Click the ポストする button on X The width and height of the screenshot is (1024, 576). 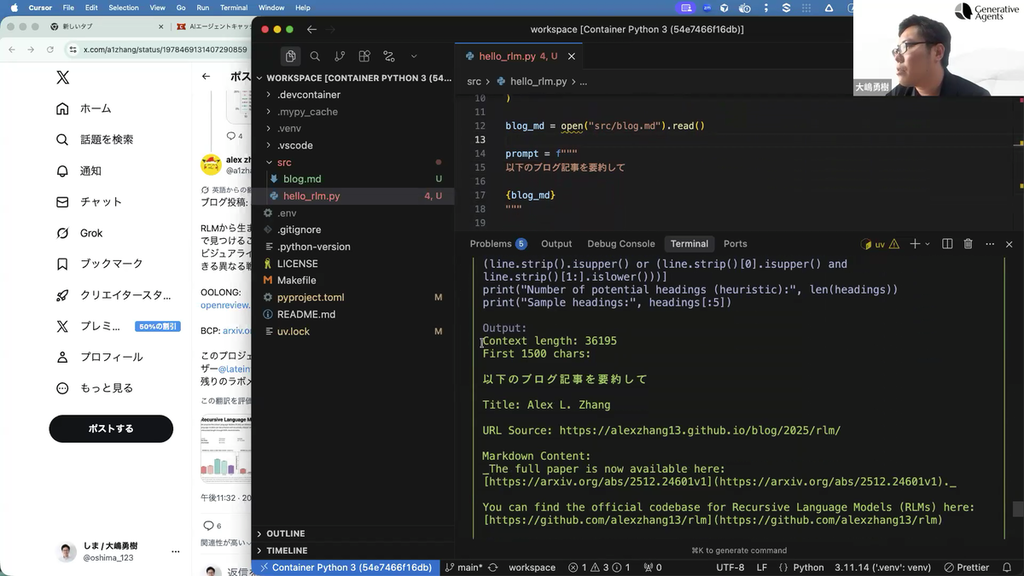coord(111,428)
